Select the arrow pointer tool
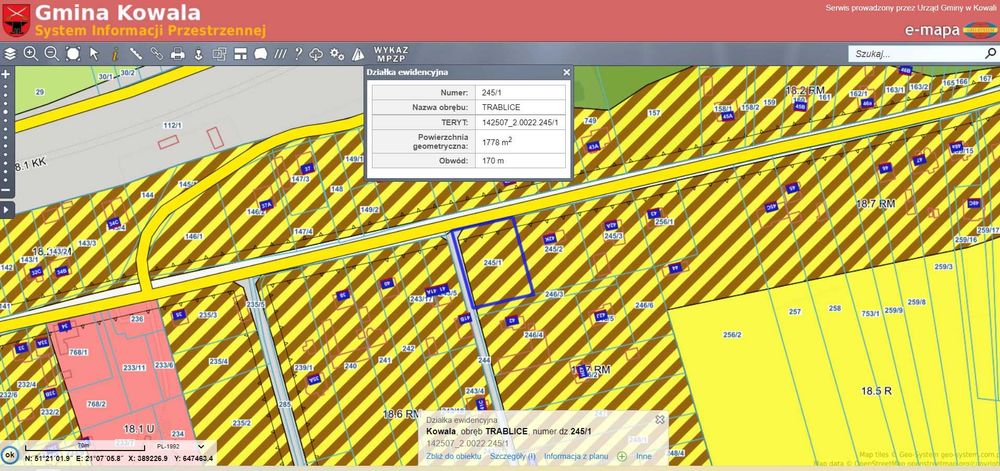This screenshot has height=471, width=1000. 94,54
